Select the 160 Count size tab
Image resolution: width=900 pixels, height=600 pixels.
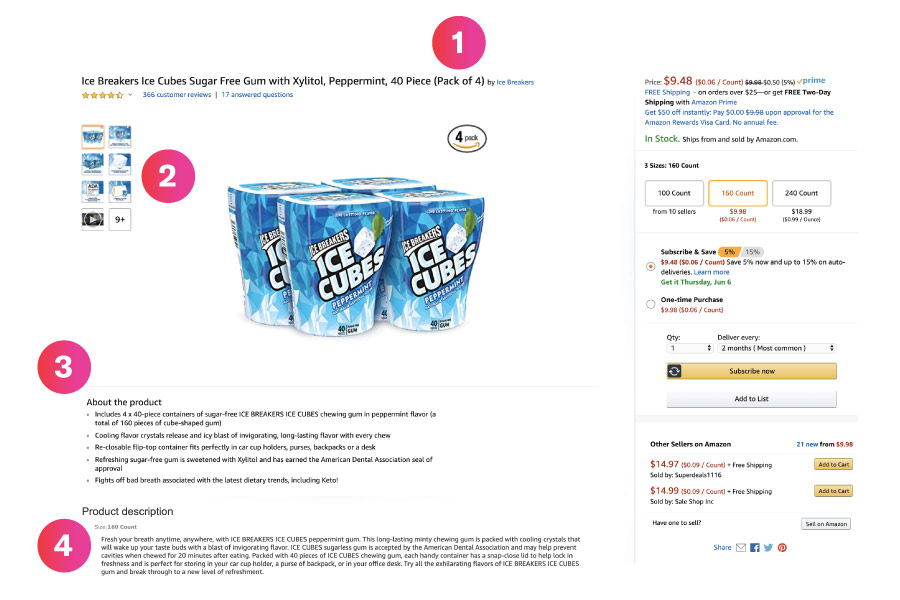(x=737, y=193)
